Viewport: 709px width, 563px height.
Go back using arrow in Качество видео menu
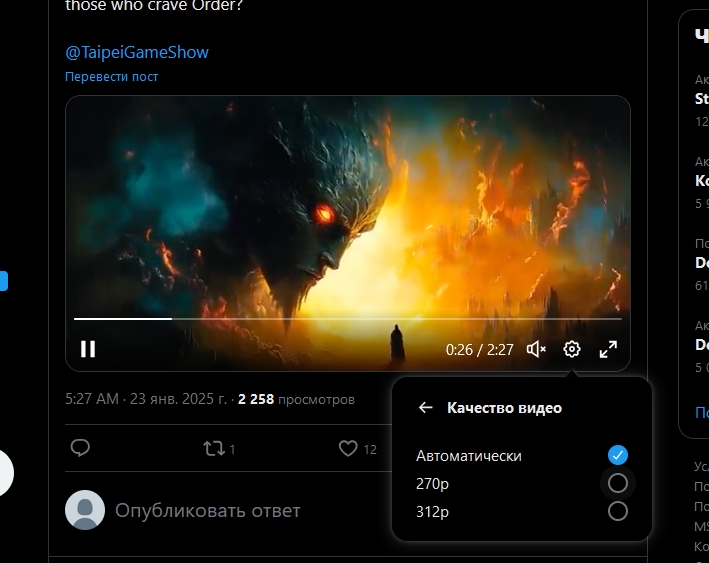pos(425,407)
